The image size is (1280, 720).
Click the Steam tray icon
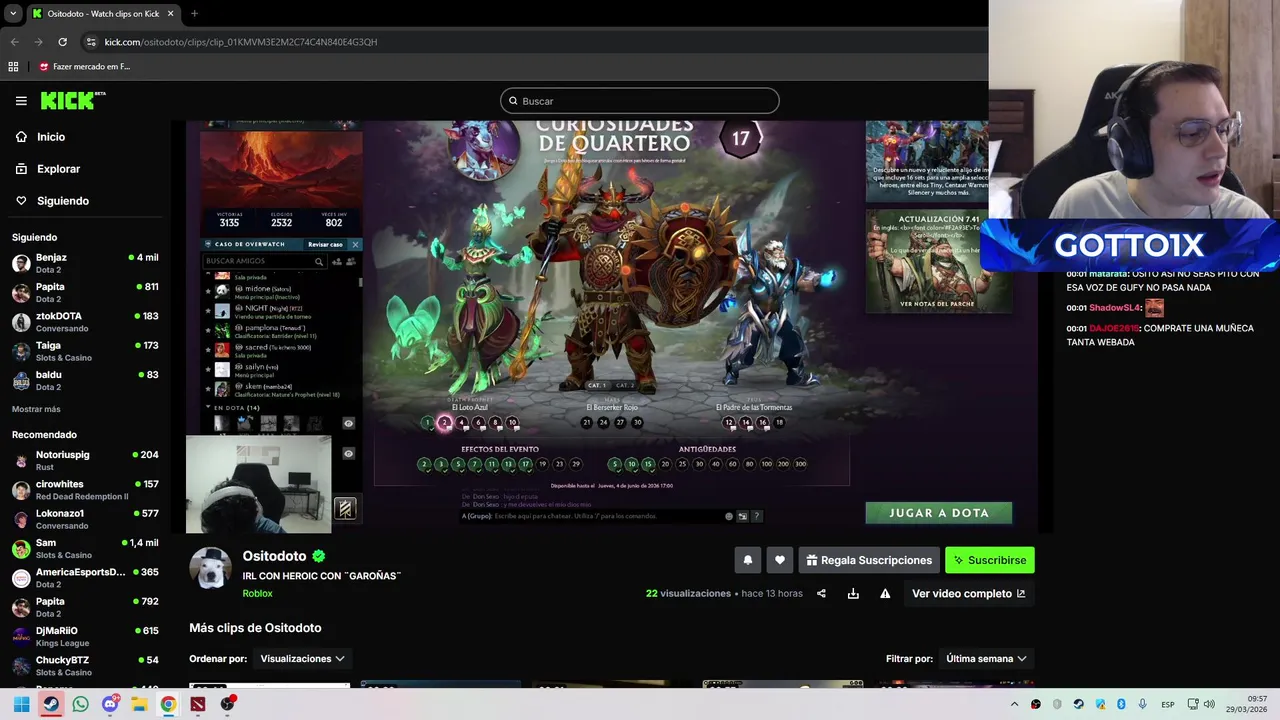(1078, 704)
